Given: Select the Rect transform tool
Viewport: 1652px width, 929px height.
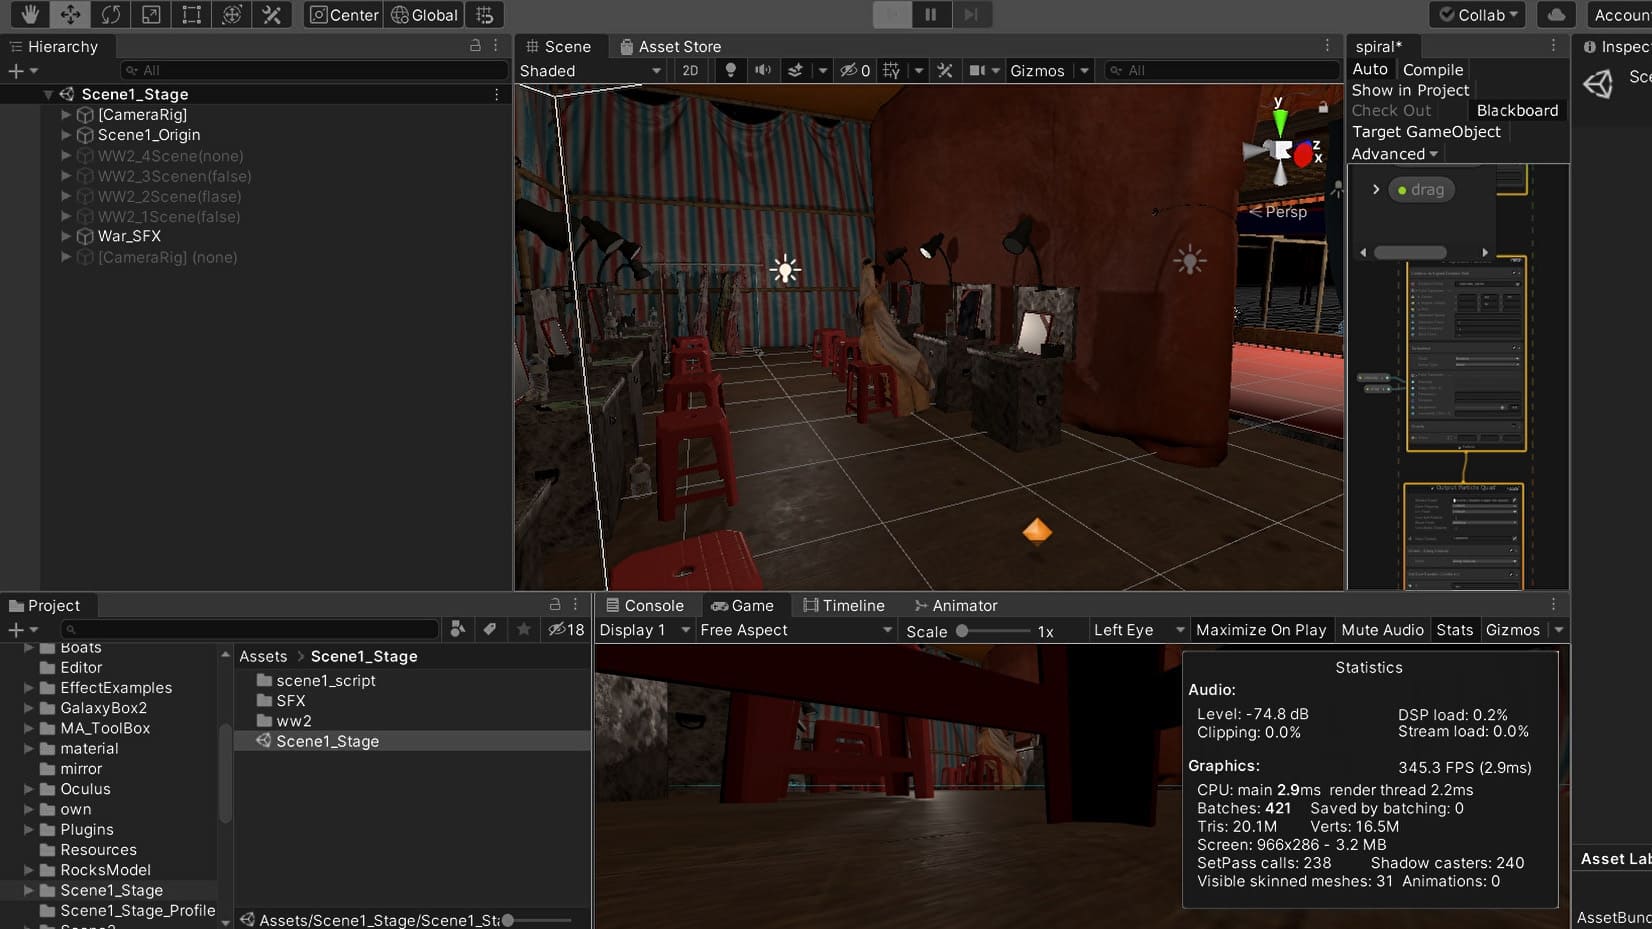Looking at the screenshot, I should coord(191,14).
